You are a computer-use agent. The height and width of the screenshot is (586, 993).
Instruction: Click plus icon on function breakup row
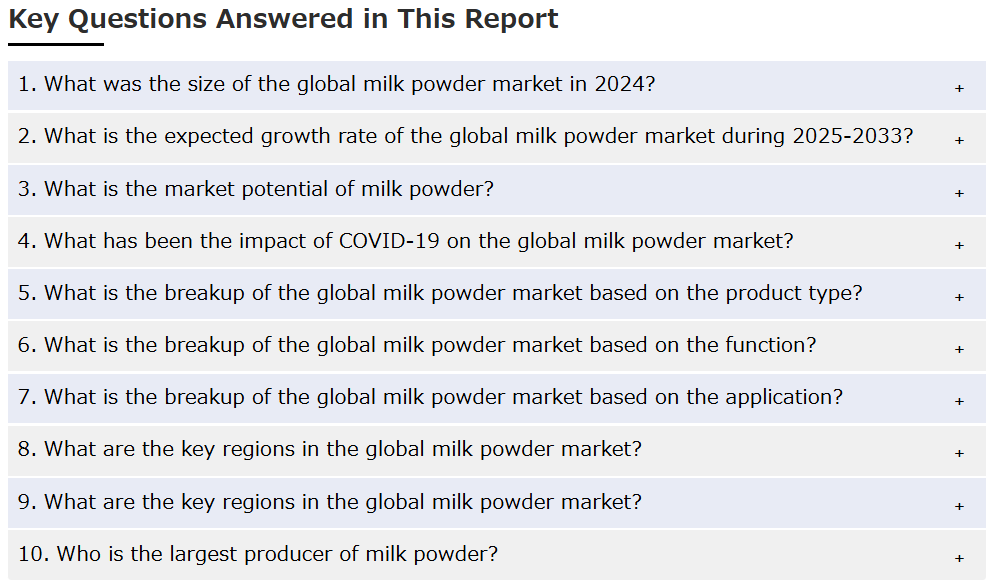tap(959, 349)
